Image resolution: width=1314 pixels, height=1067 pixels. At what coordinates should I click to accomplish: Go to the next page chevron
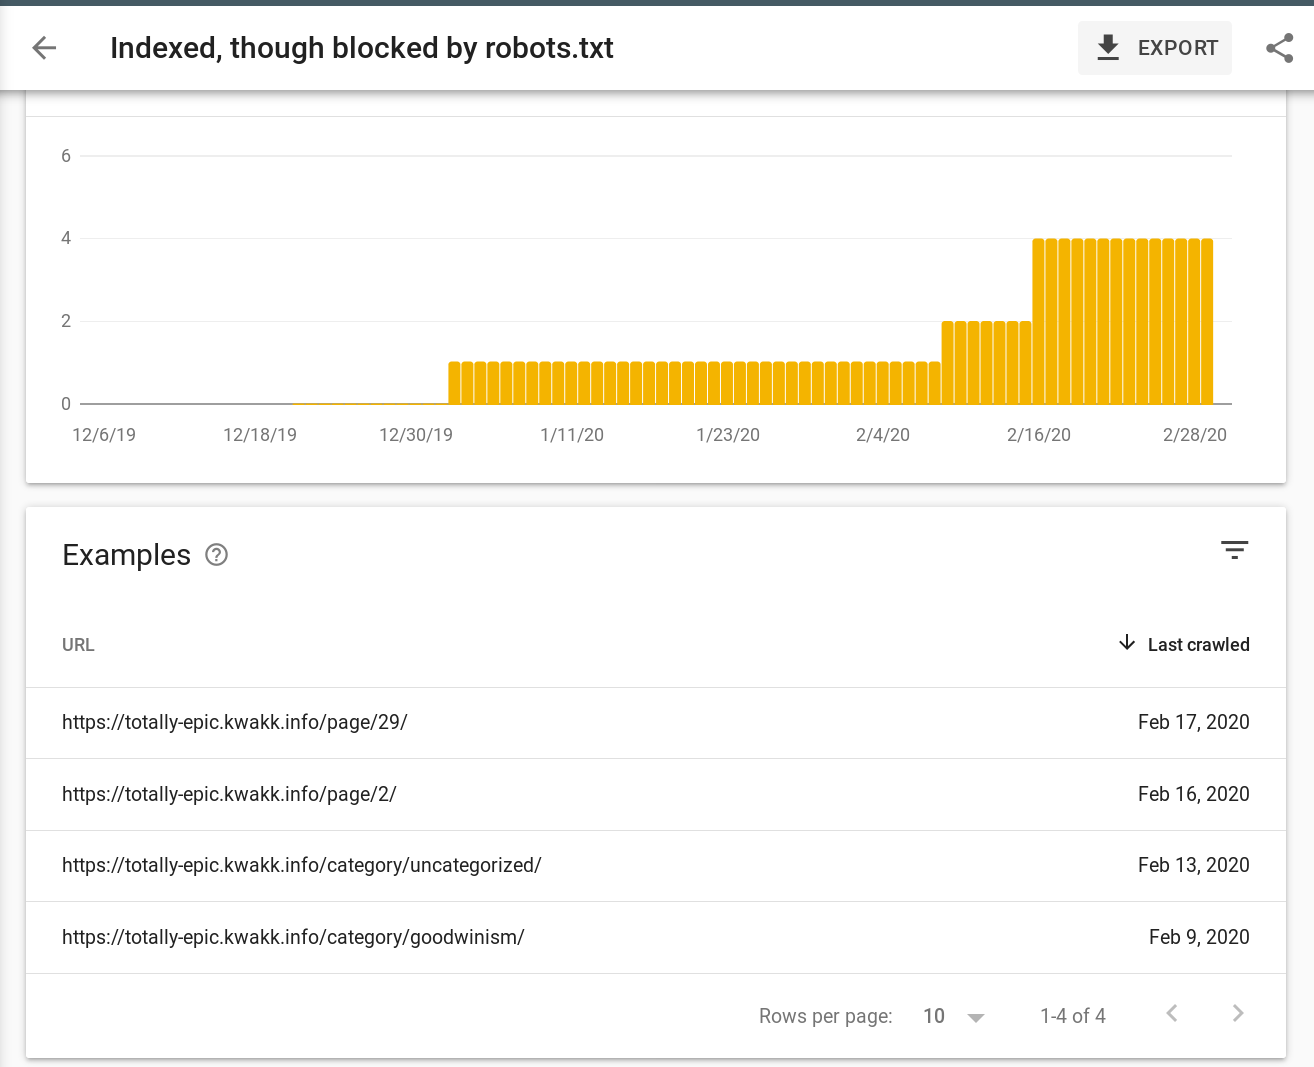1238,1014
